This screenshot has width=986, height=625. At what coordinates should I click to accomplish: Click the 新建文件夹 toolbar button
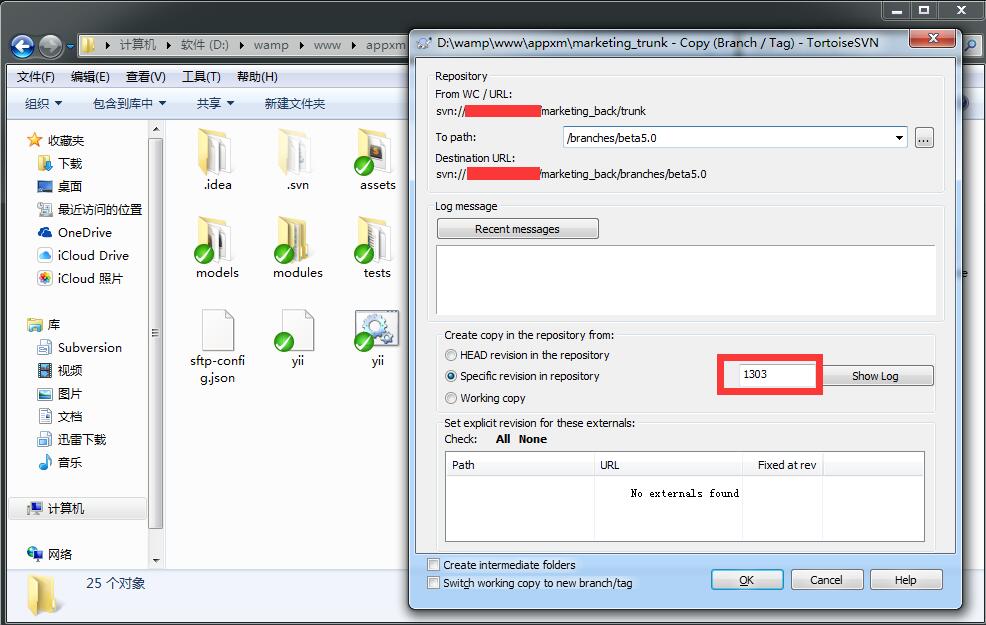tap(295, 103)
